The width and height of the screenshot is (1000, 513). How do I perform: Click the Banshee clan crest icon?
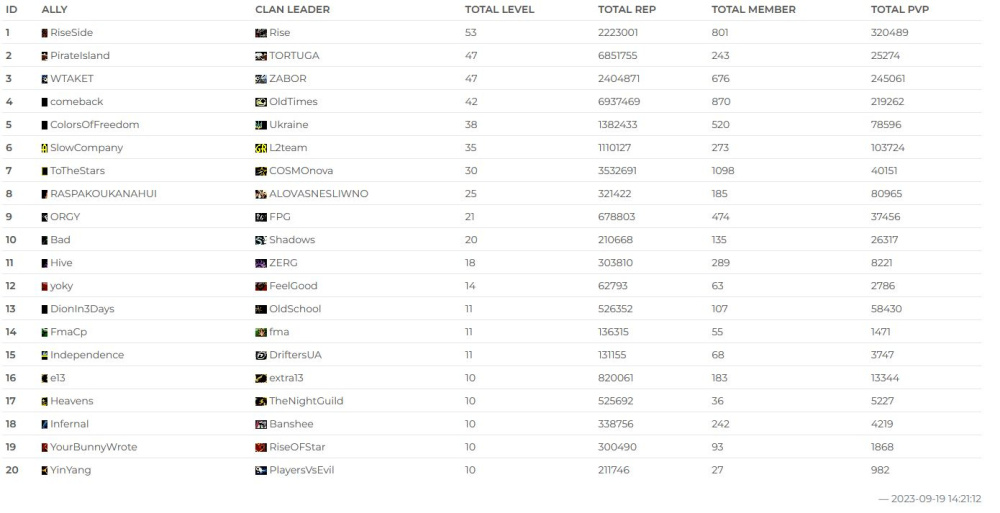pyautogui.click(x=261, y=424)
